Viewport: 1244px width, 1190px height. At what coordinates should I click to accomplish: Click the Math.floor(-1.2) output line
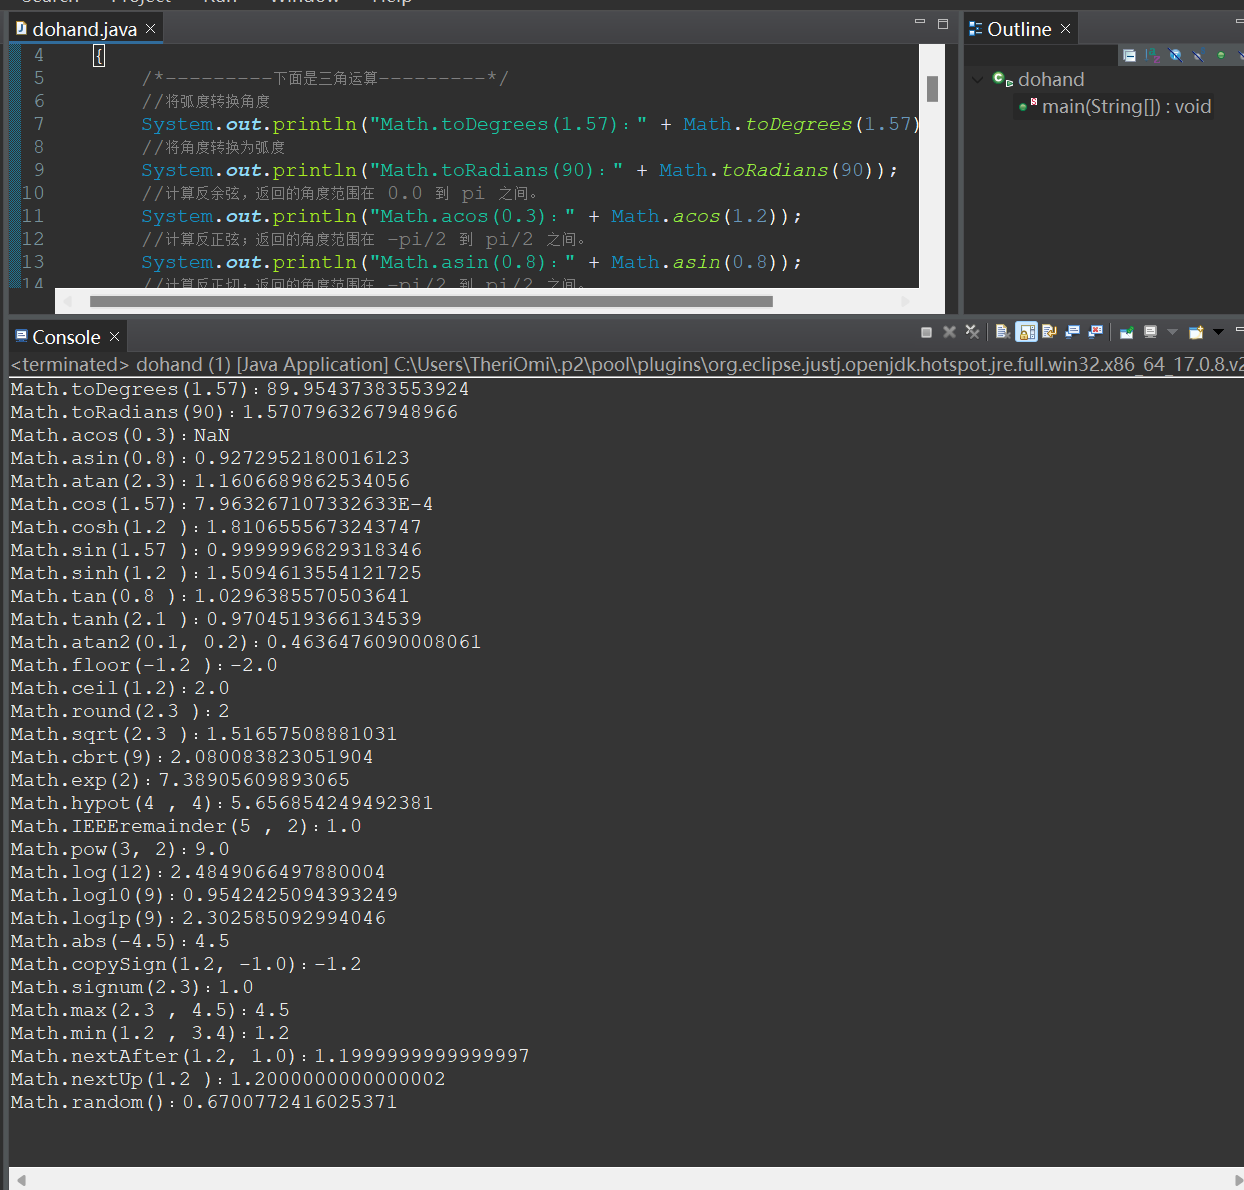tap(143, 665)
